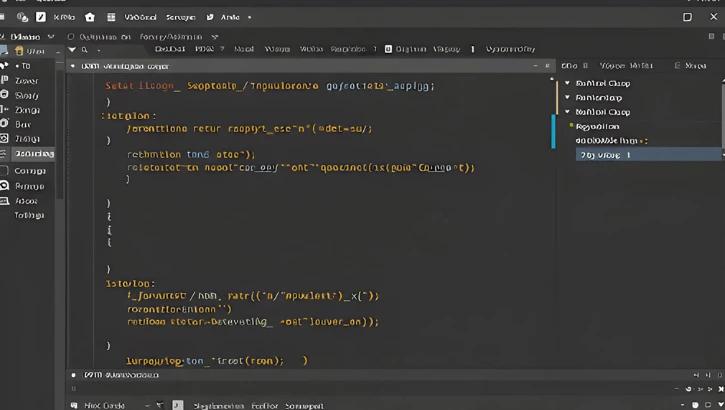Viewport: 725px width, 410px height.
Task: Click the white square icon in editor tab row
Action: tap(388, 49)
